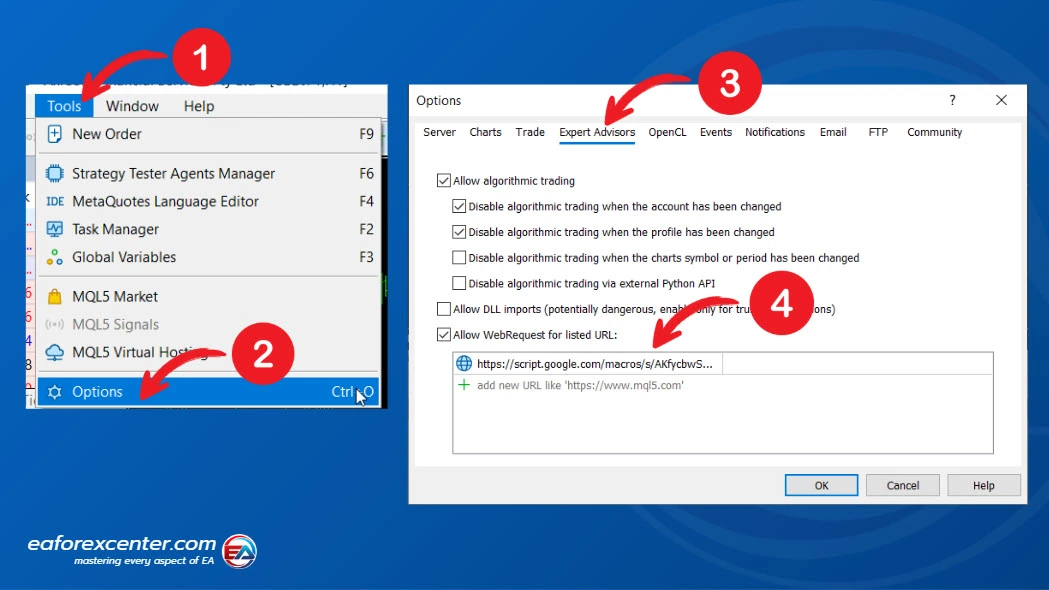Toggle Allow WebRequest for listed URL checkbox
This screenshot has width=1049, height=590.
tap(444, 334)
